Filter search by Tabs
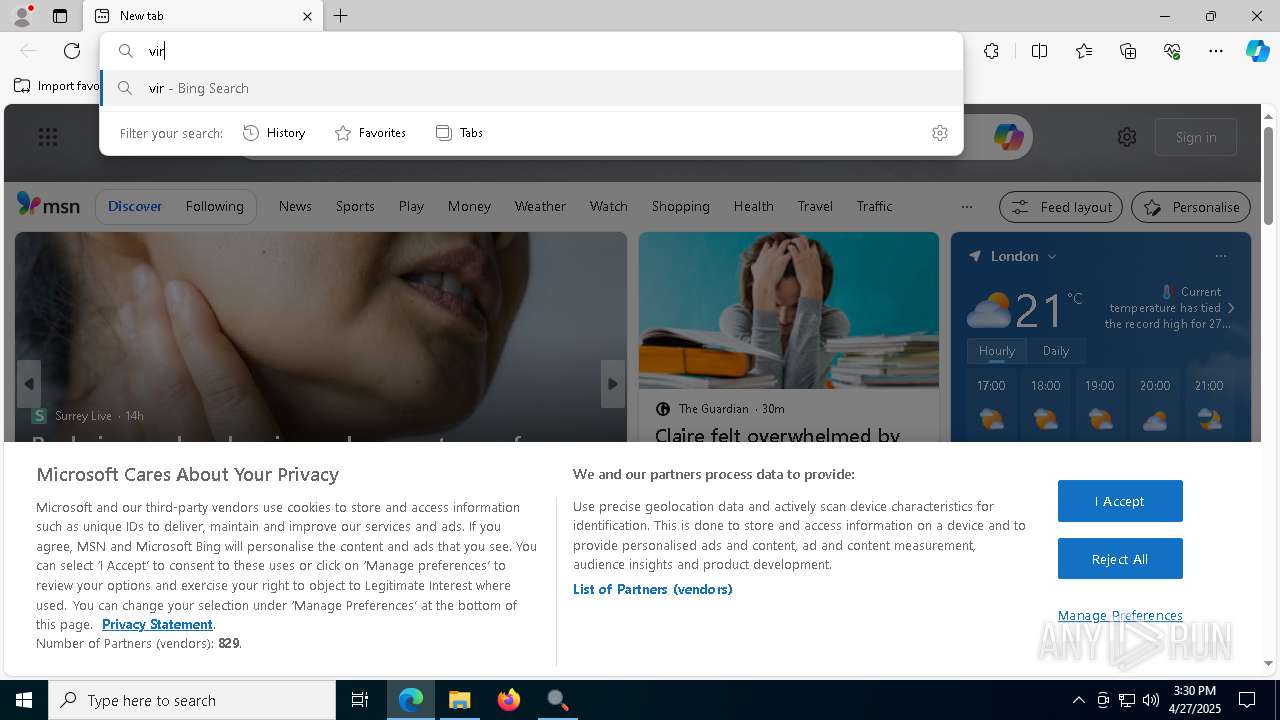Viewport: 1280px width, 720px height. tap(459, 133)
